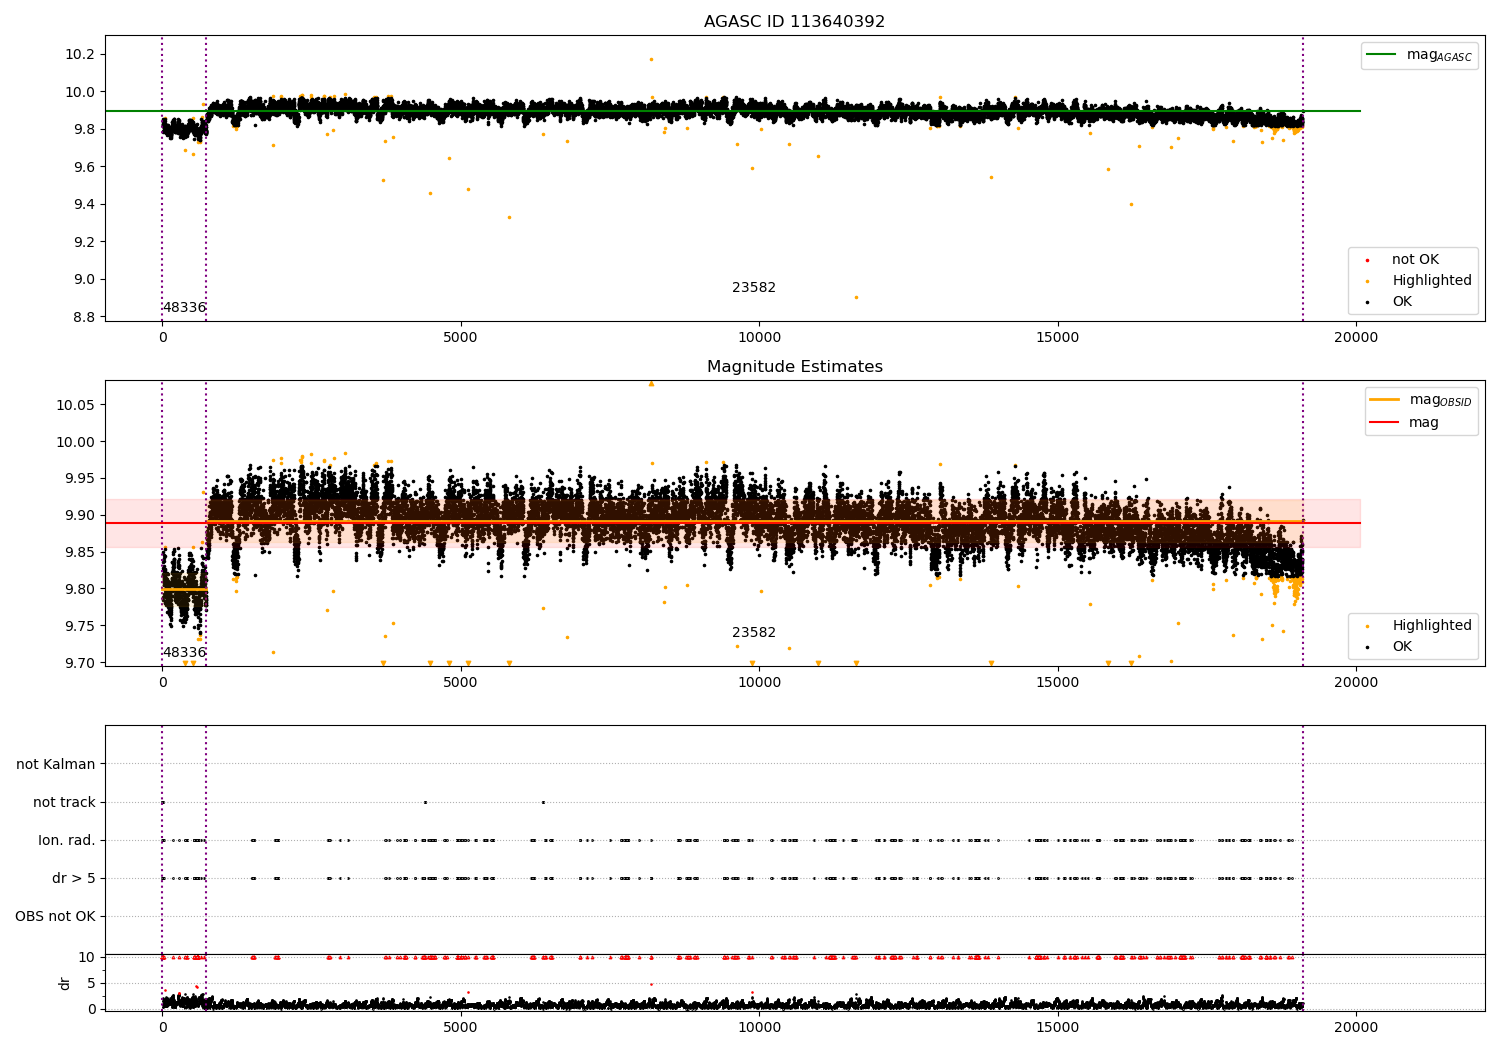
Task: Click the 'Ion. rad.' axis label
Action: point(67,841)
